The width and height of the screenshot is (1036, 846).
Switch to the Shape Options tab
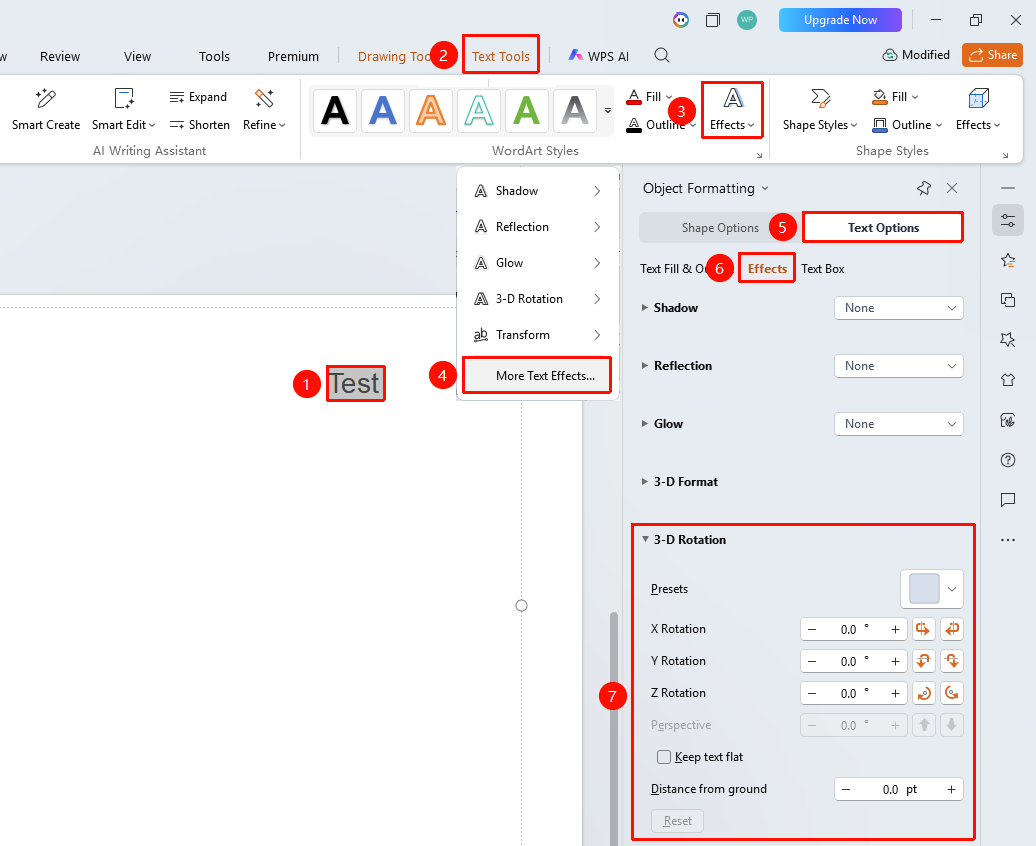(720, 228)
